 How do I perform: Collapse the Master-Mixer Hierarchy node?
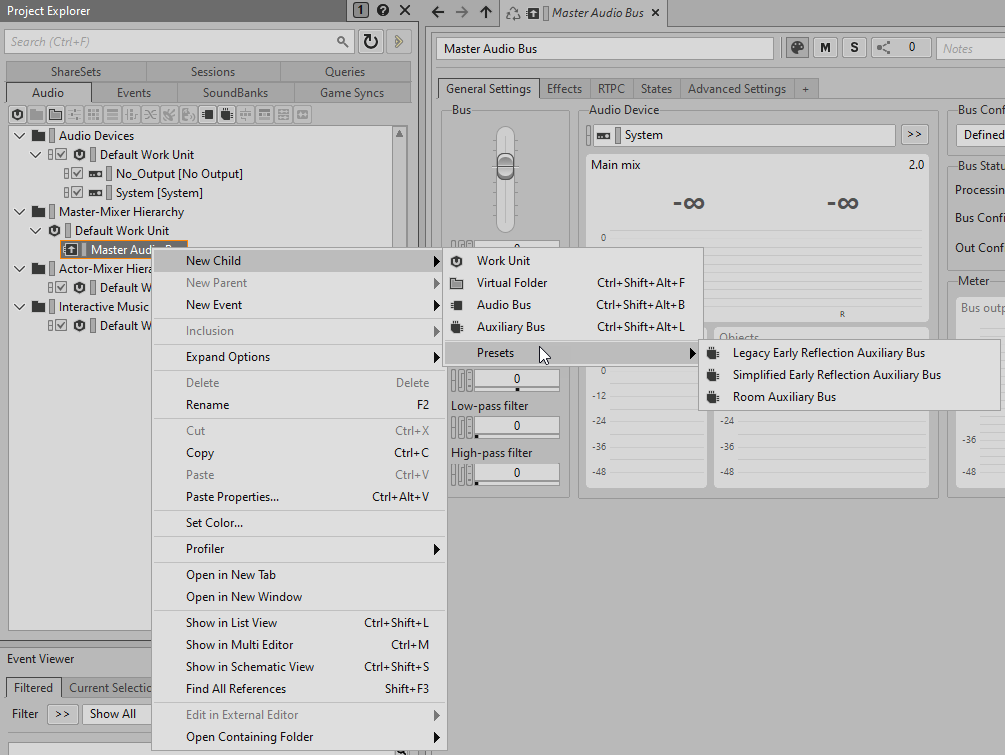(x=19, y=212)
